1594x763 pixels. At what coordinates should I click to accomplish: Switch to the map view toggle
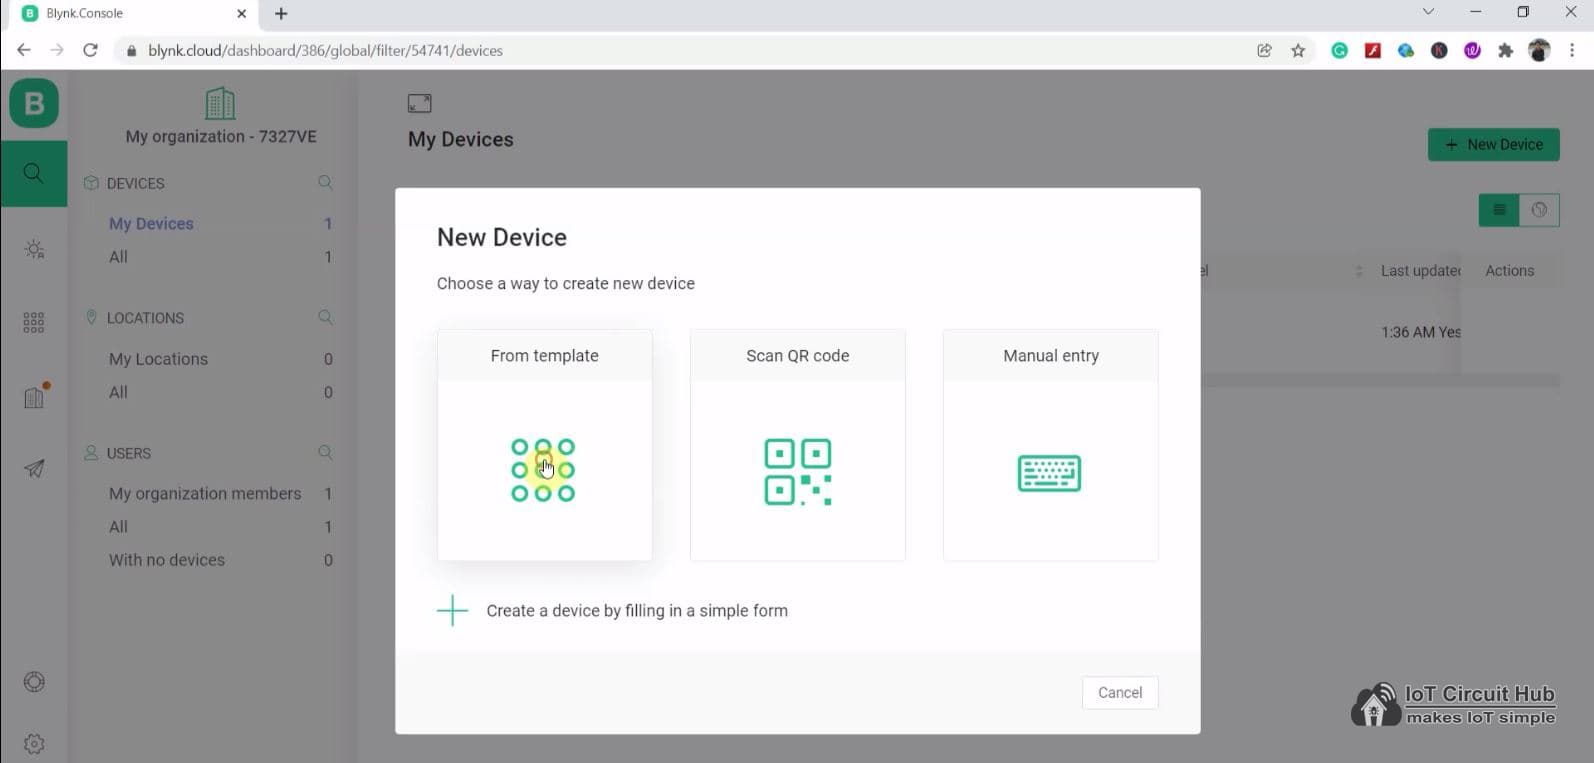point(1539,210)
